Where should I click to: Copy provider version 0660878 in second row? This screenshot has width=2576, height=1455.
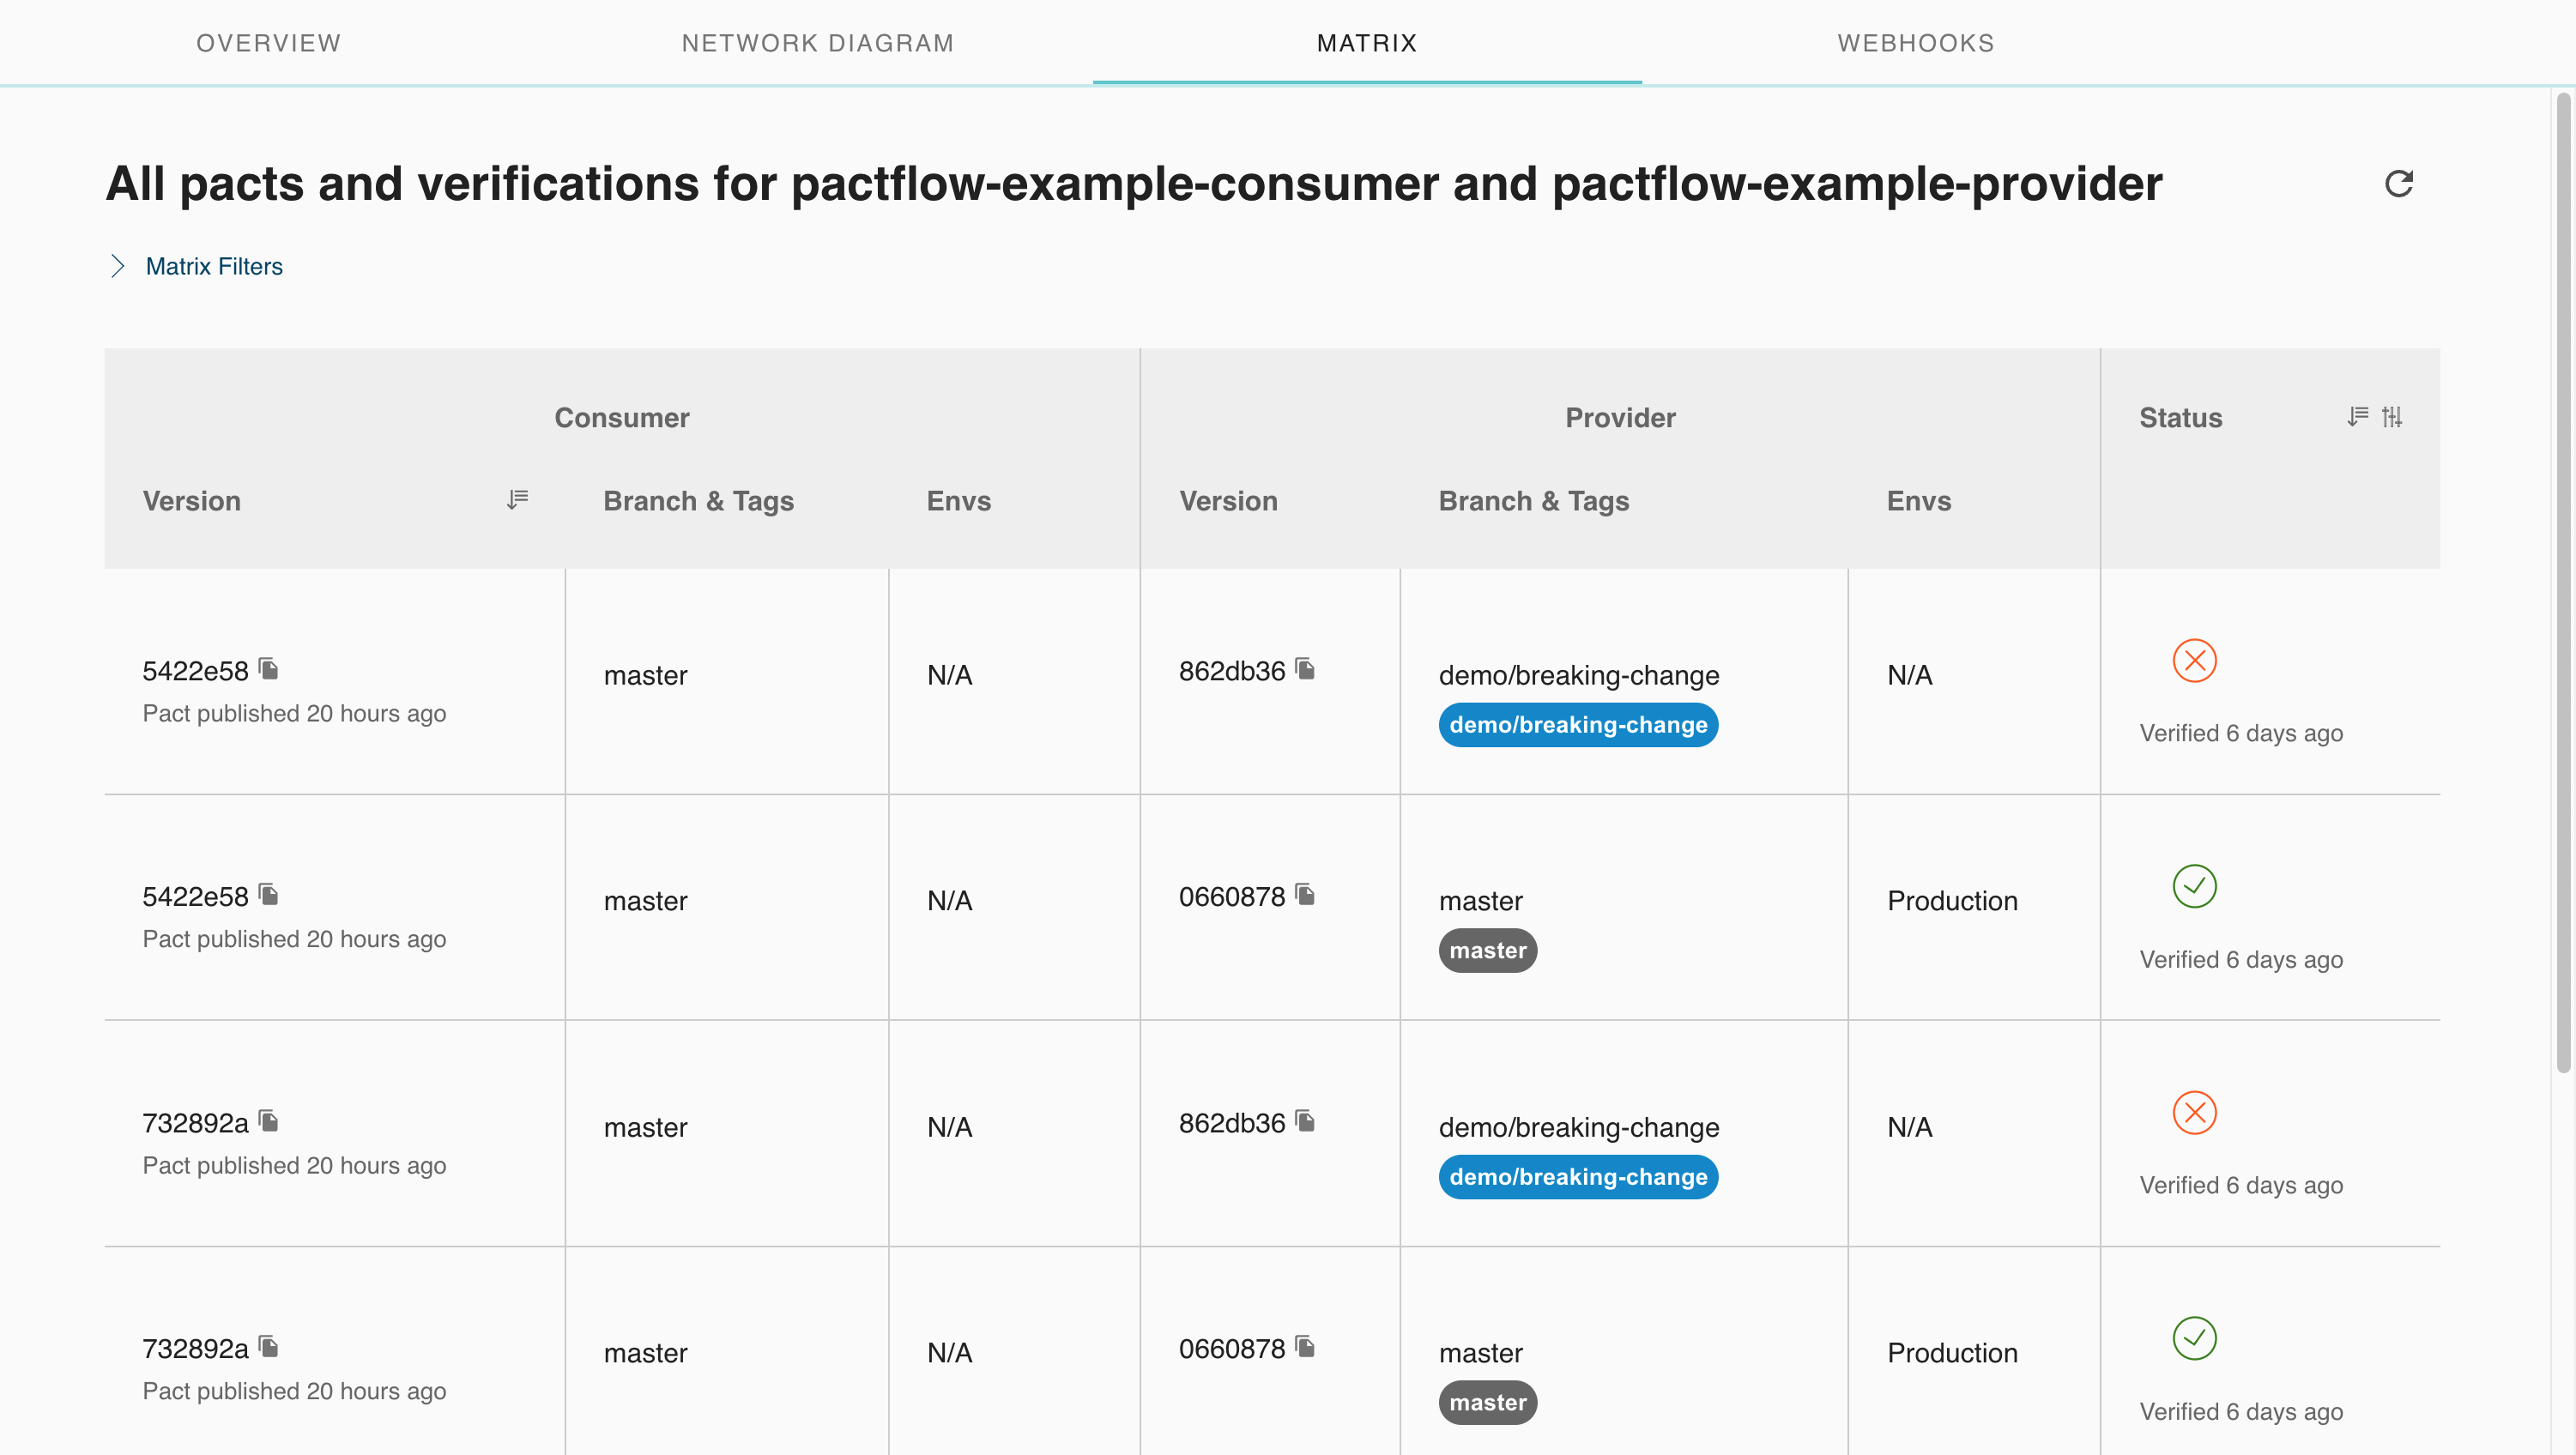click(x=1305, y=894)
